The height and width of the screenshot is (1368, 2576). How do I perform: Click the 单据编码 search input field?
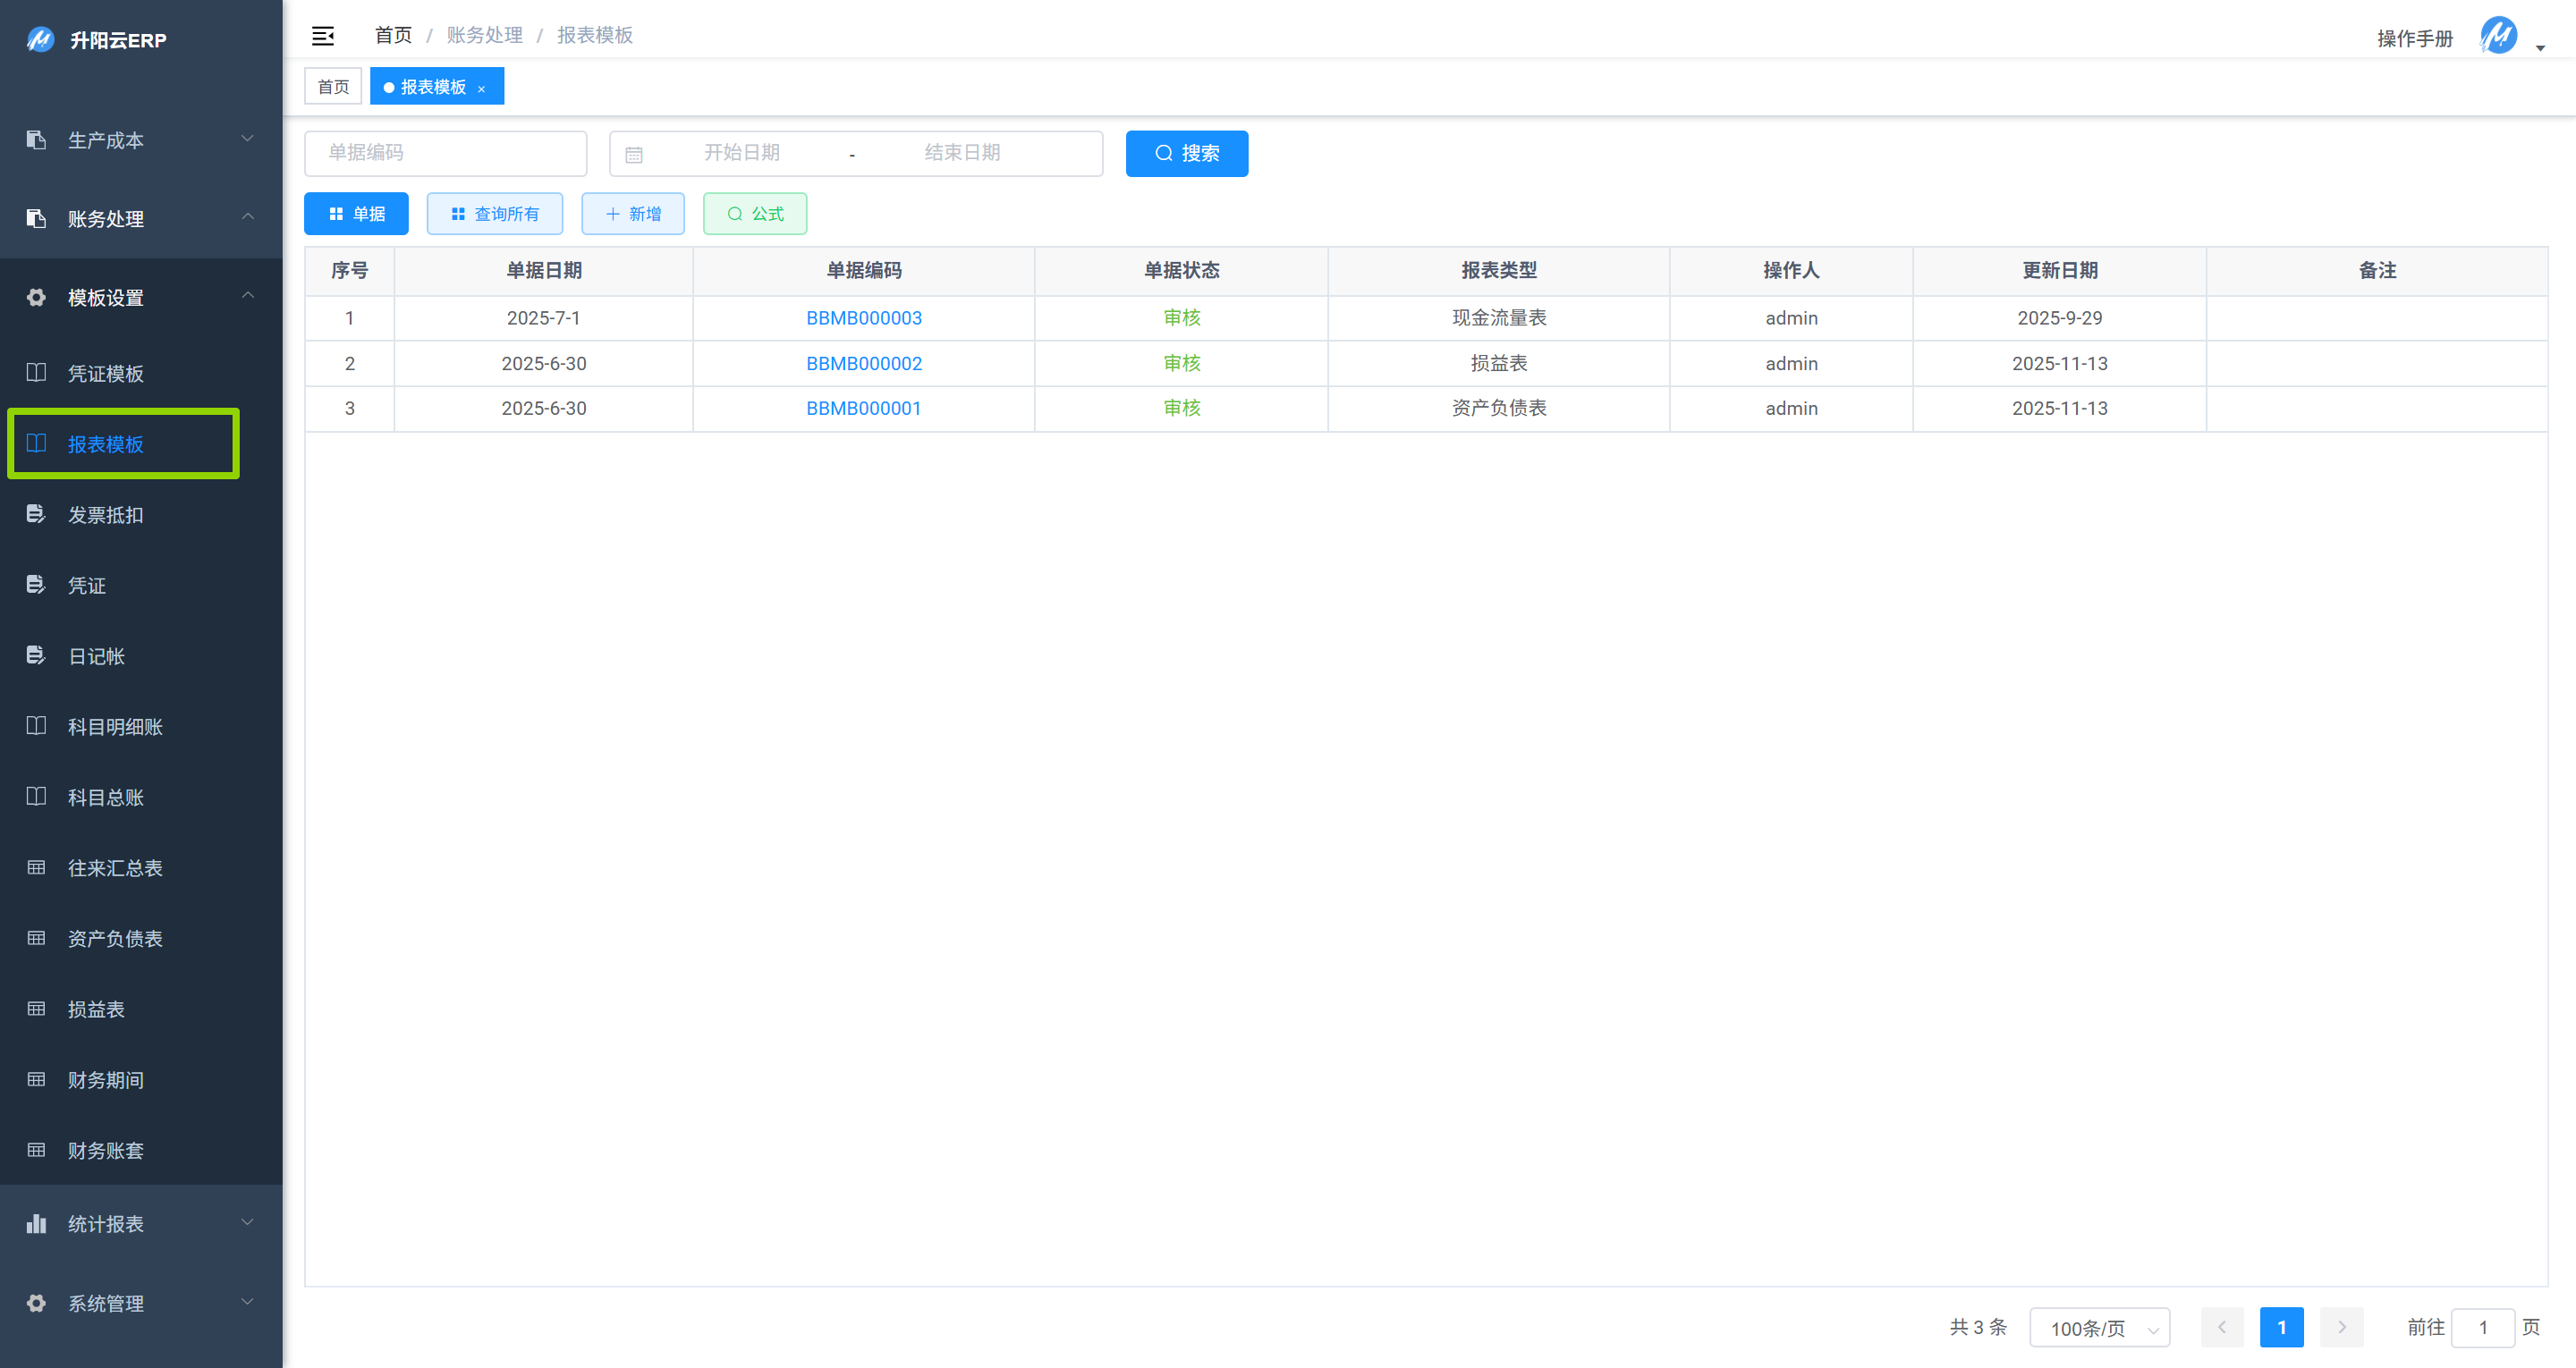[445, 153]
